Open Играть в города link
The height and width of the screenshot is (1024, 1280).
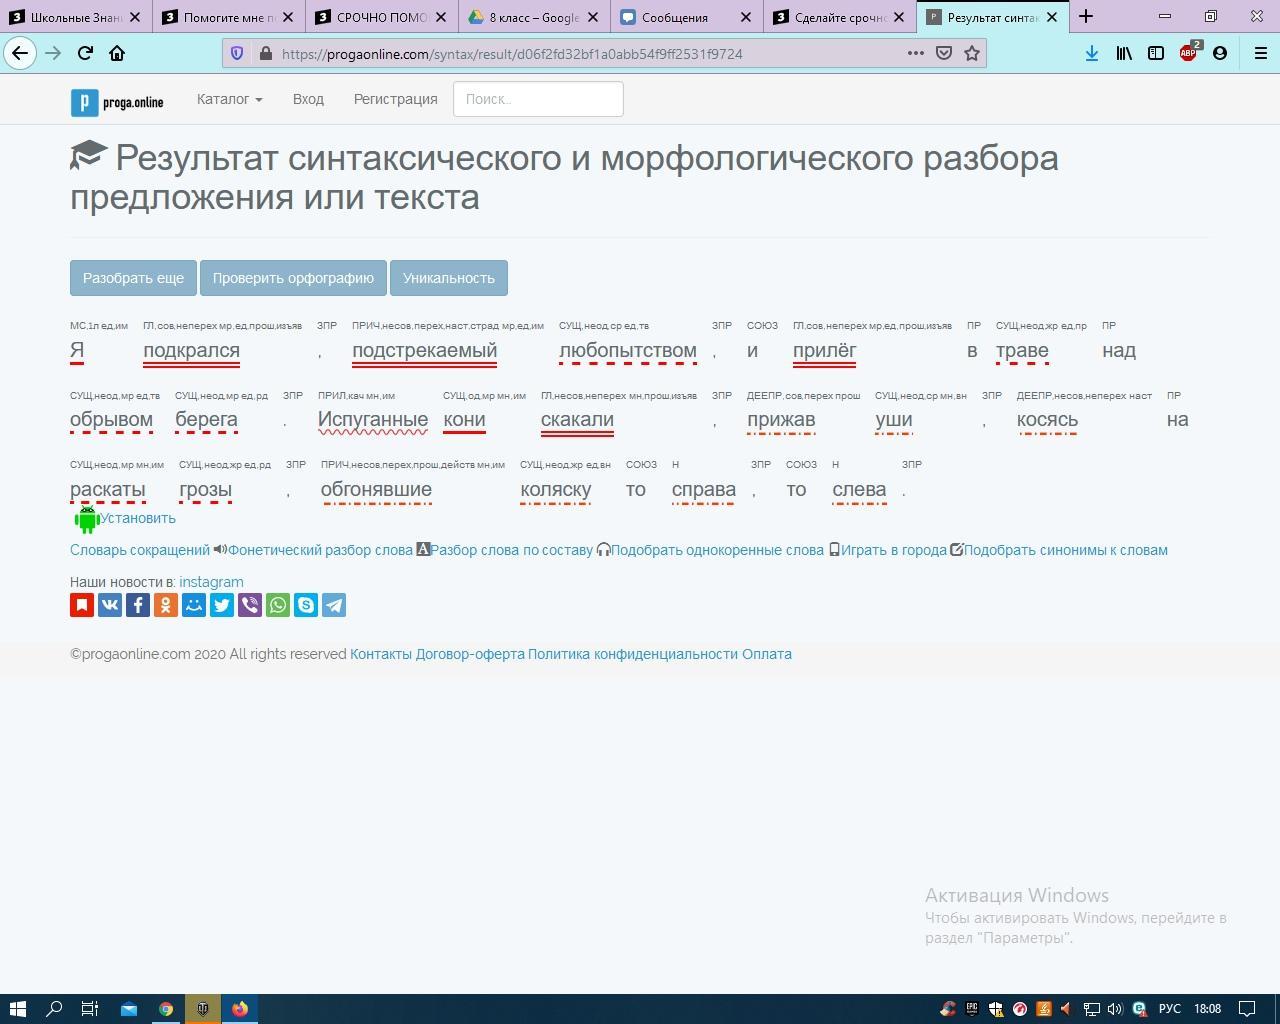(893, 550)
